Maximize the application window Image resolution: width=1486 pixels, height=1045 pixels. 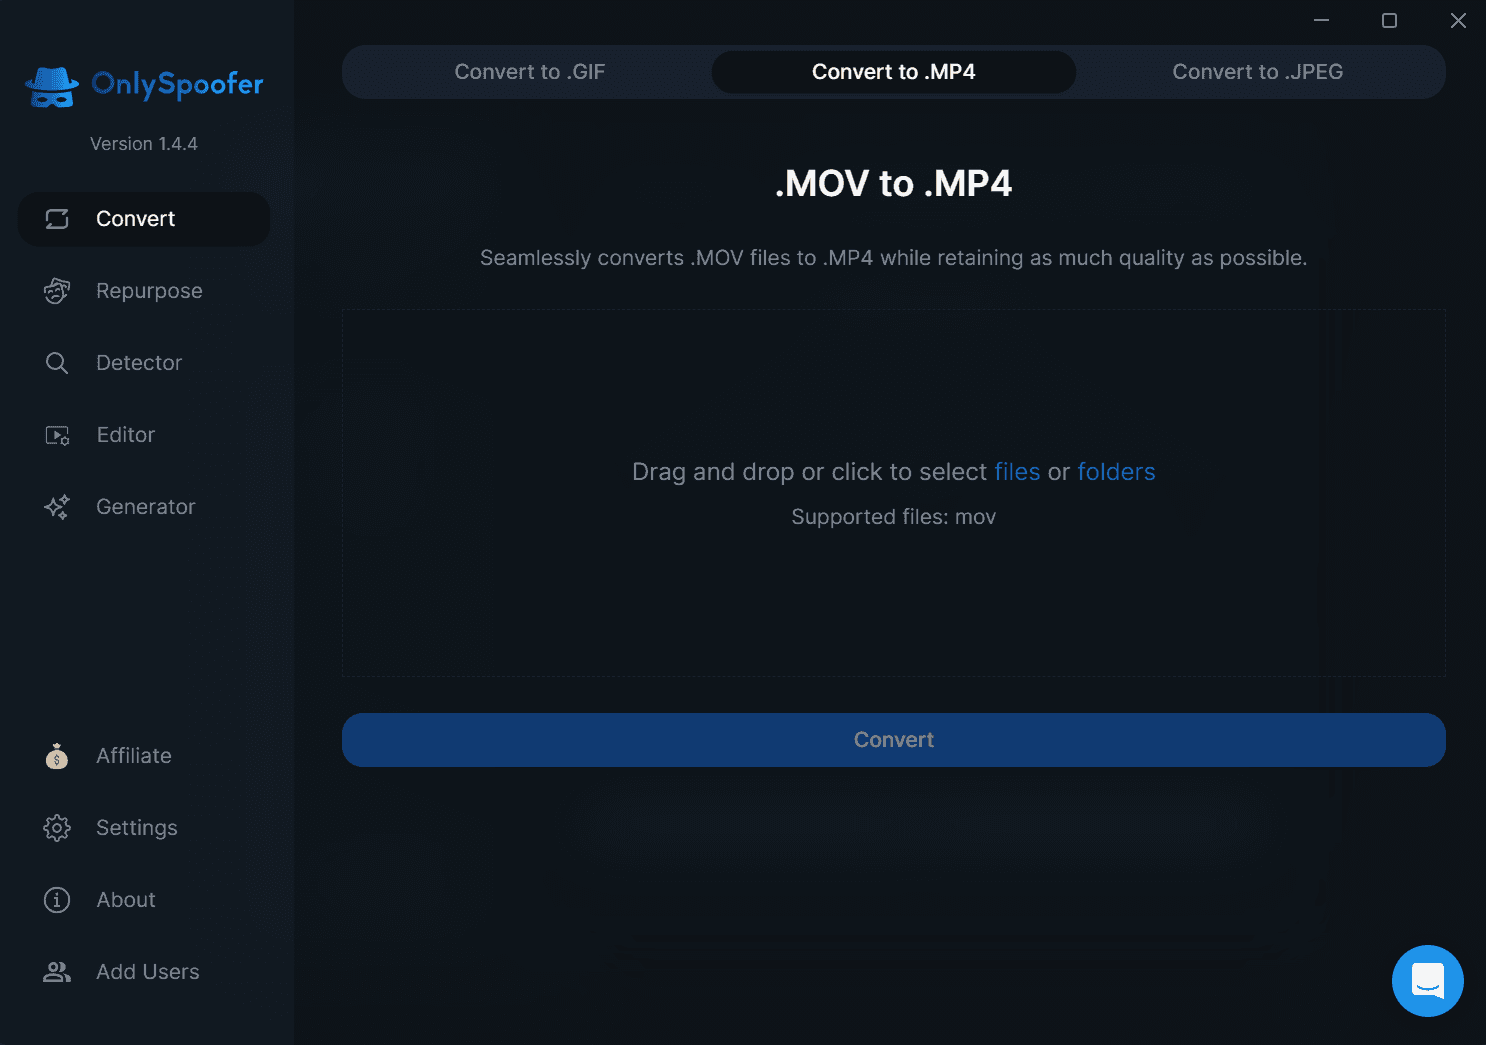coord(1389,21)
